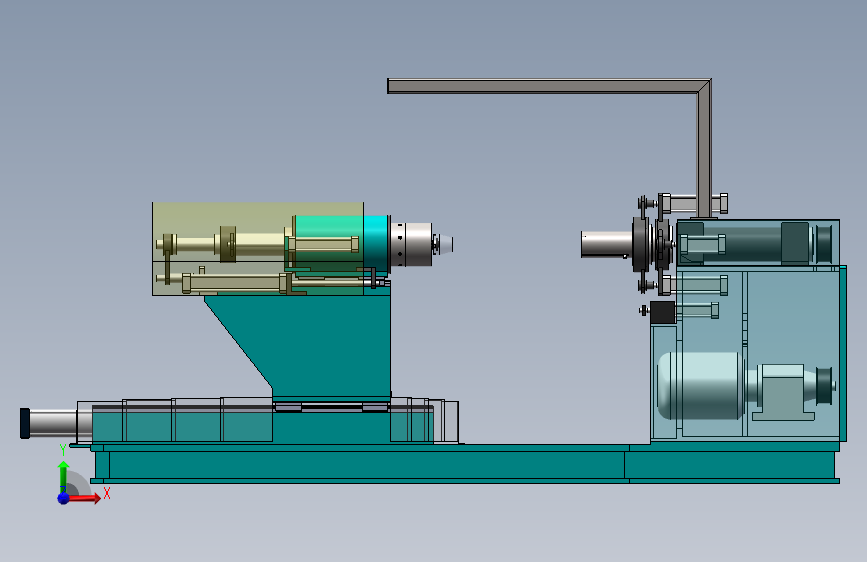Click the red X axis arrow of triad
This screenshot has height=562, width=867.
pos(85,499)
